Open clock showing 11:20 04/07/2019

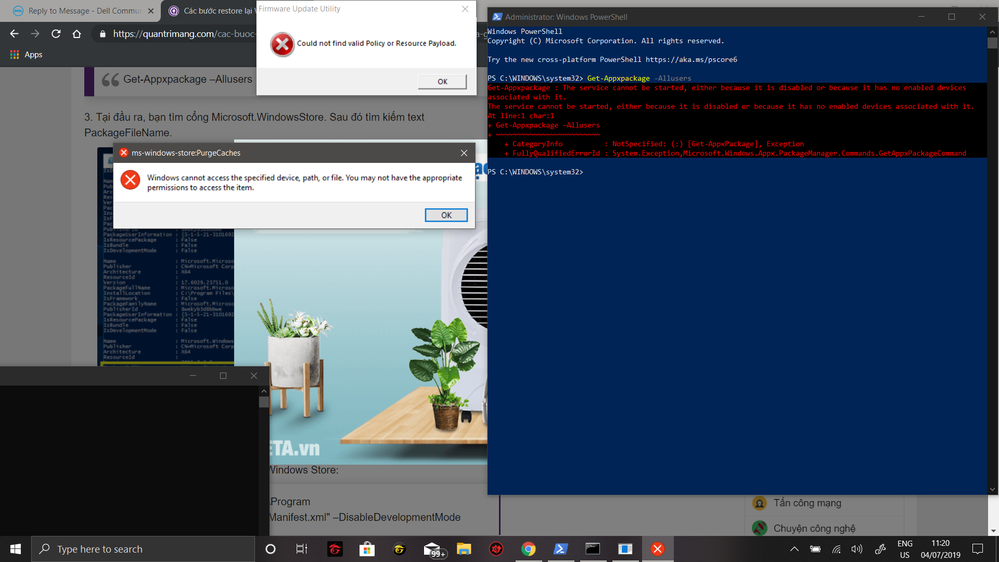(x=940, y=549)
